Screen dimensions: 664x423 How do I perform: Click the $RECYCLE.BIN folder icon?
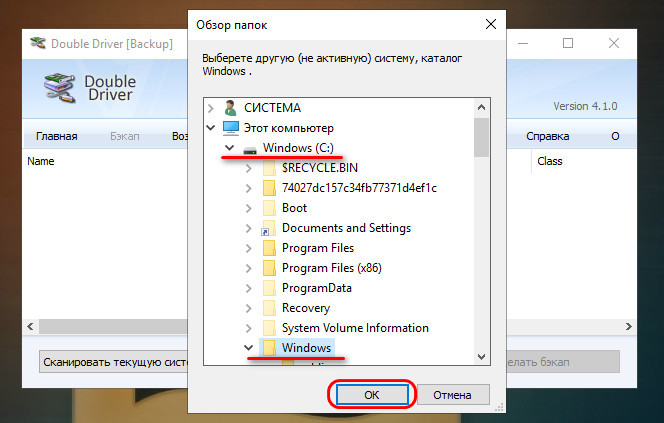pos(269,168)
